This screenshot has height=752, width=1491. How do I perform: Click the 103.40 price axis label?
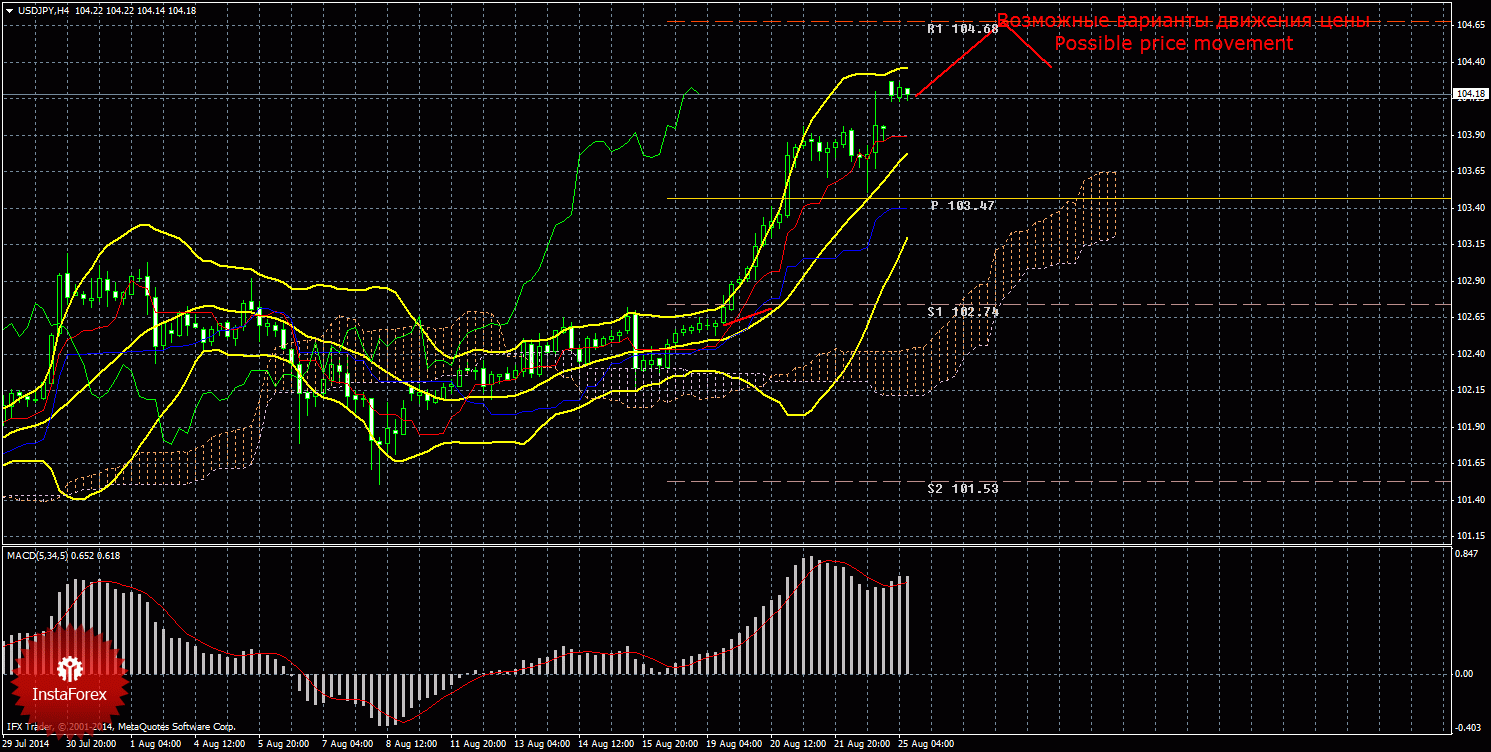1470,208
